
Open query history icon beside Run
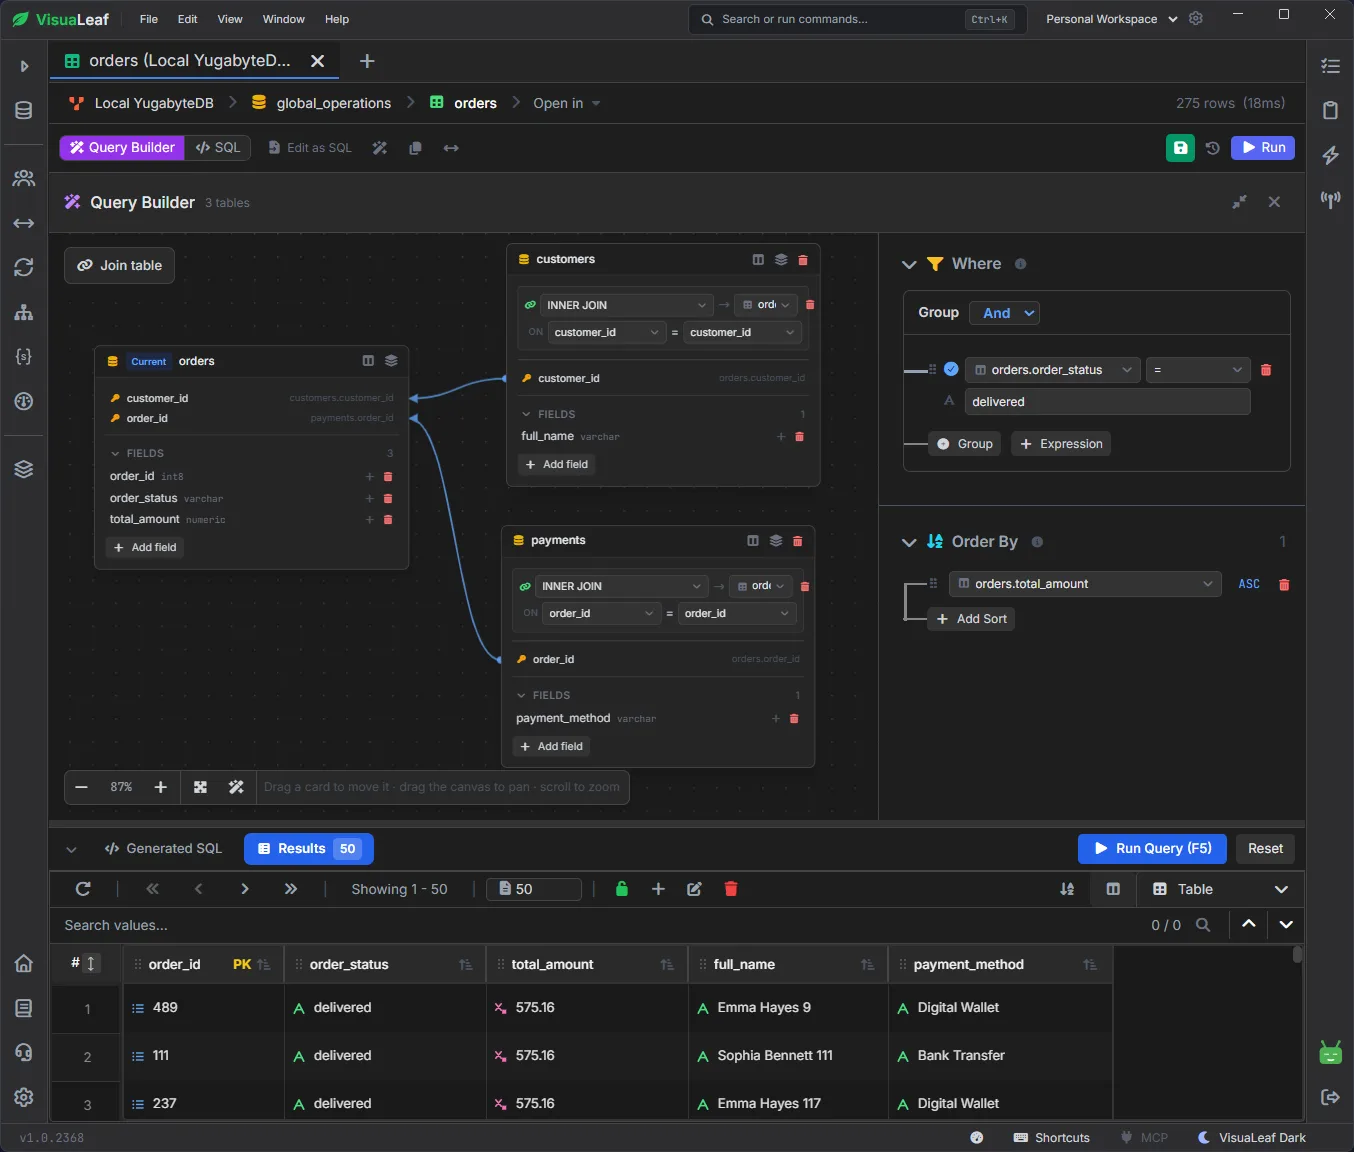[1213, 148]
